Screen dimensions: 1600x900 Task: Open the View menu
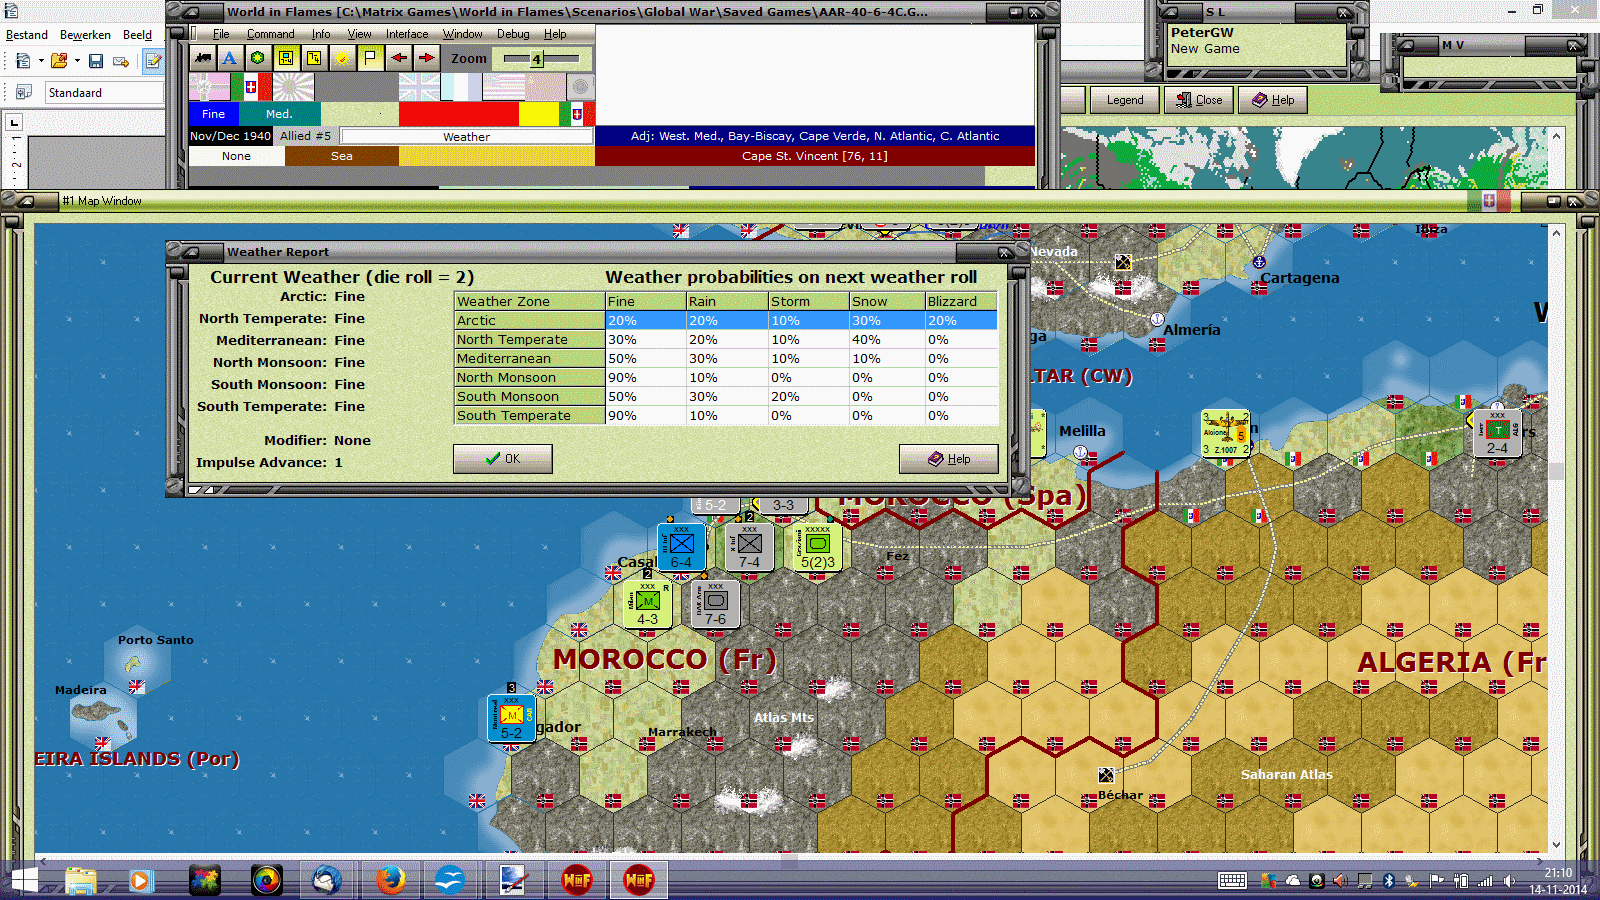coord(360,34)
